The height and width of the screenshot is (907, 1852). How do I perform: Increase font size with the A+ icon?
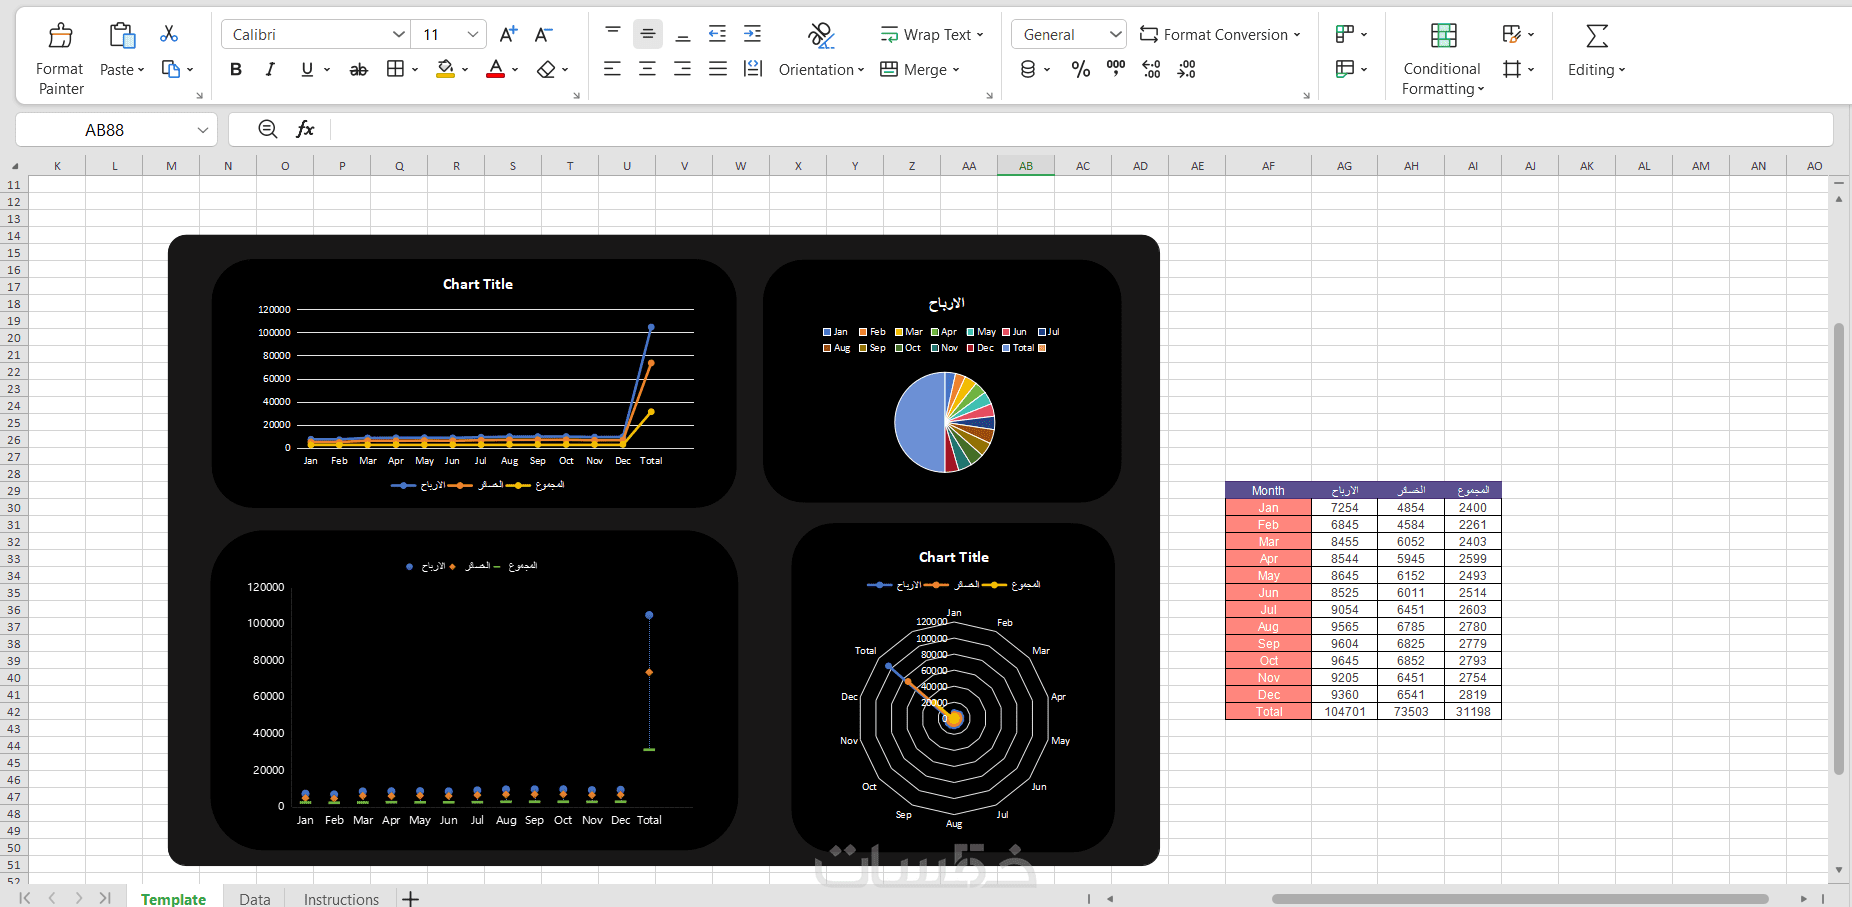pyautogui.click(x=508, y=34)
